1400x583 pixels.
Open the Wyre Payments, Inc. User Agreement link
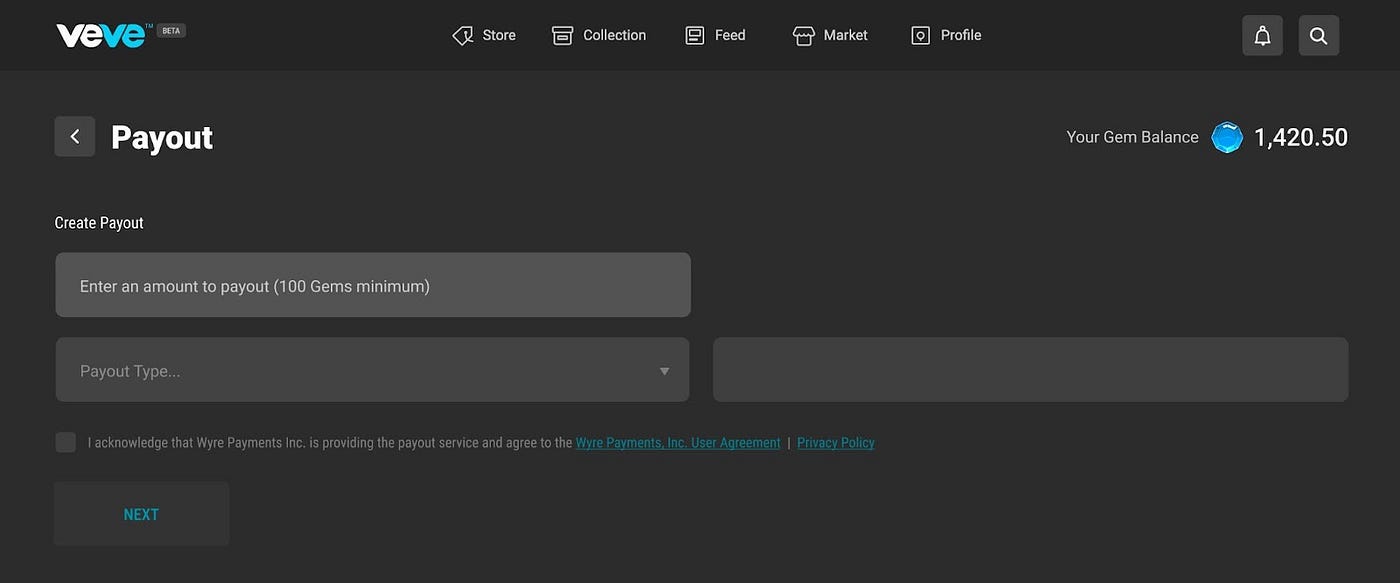678,442
